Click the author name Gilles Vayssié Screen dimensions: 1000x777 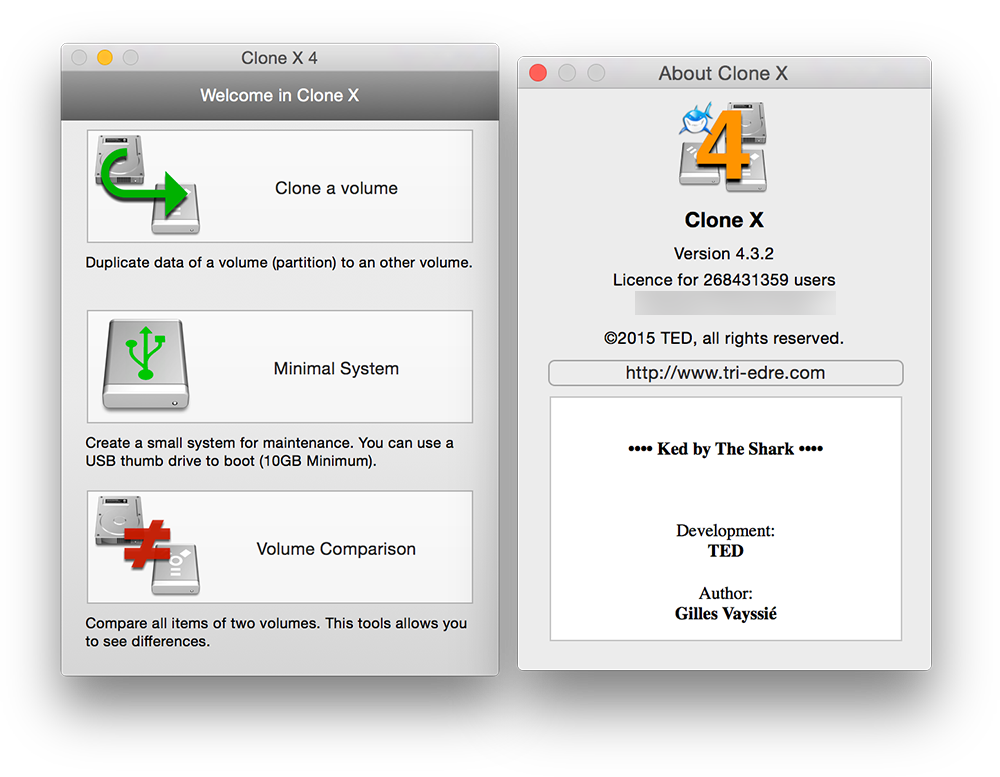point(726,614)
